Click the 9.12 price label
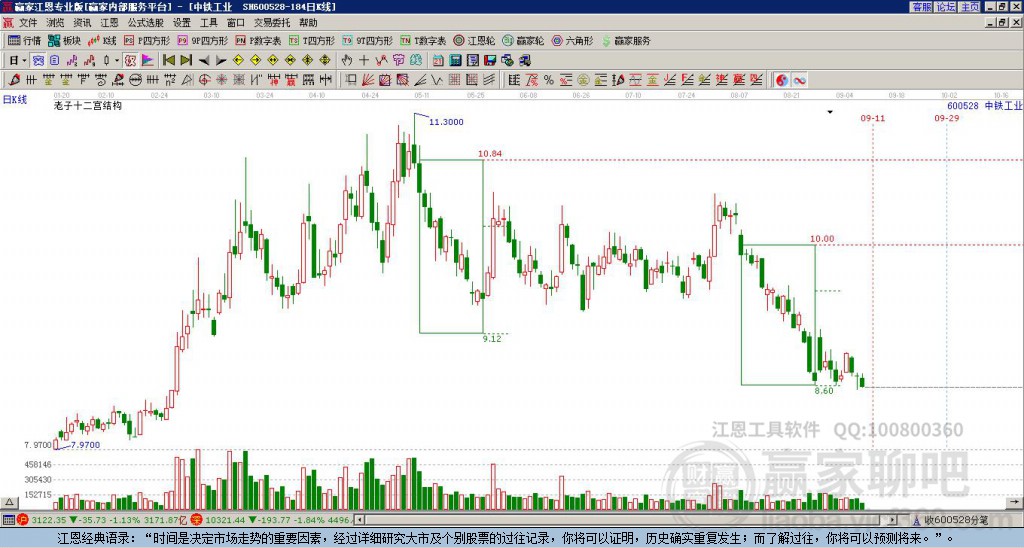Screen dimensions: 1024x548 [492, 338]
